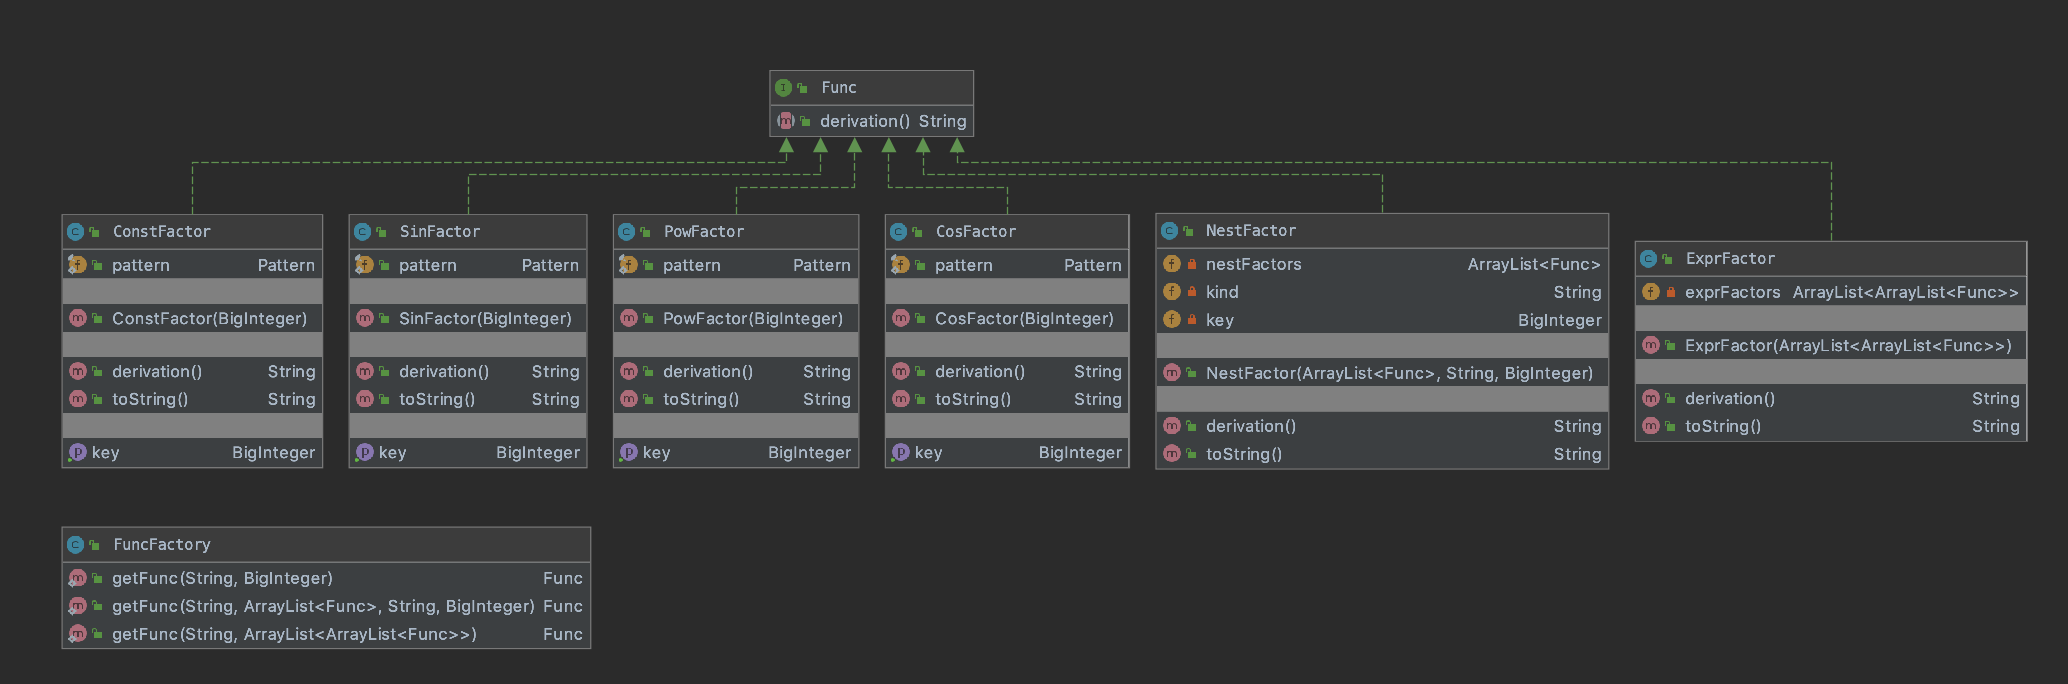This screenshot has width=2068, height=684.
Task: Click the ExprFactor class icon
Action: [x=1648, y=259]
